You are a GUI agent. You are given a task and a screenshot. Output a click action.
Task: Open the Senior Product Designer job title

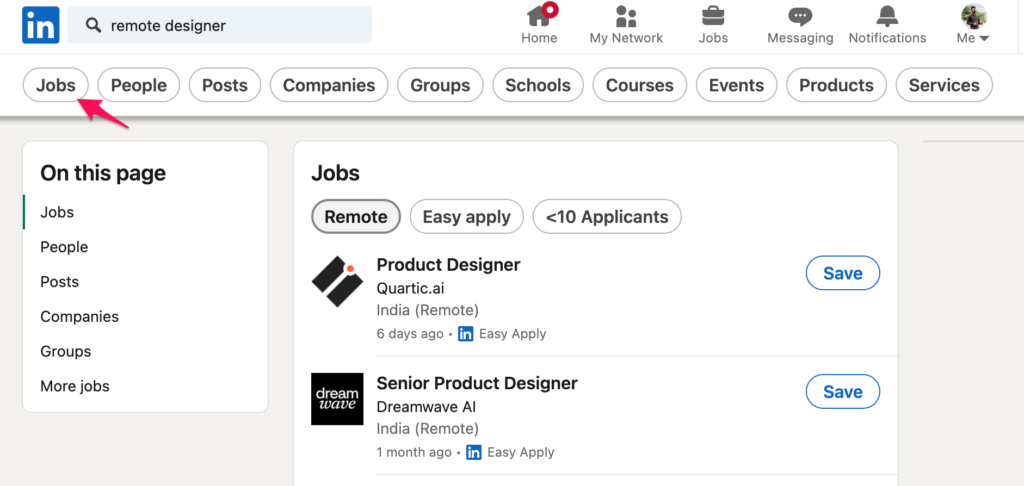pos(477,383)
